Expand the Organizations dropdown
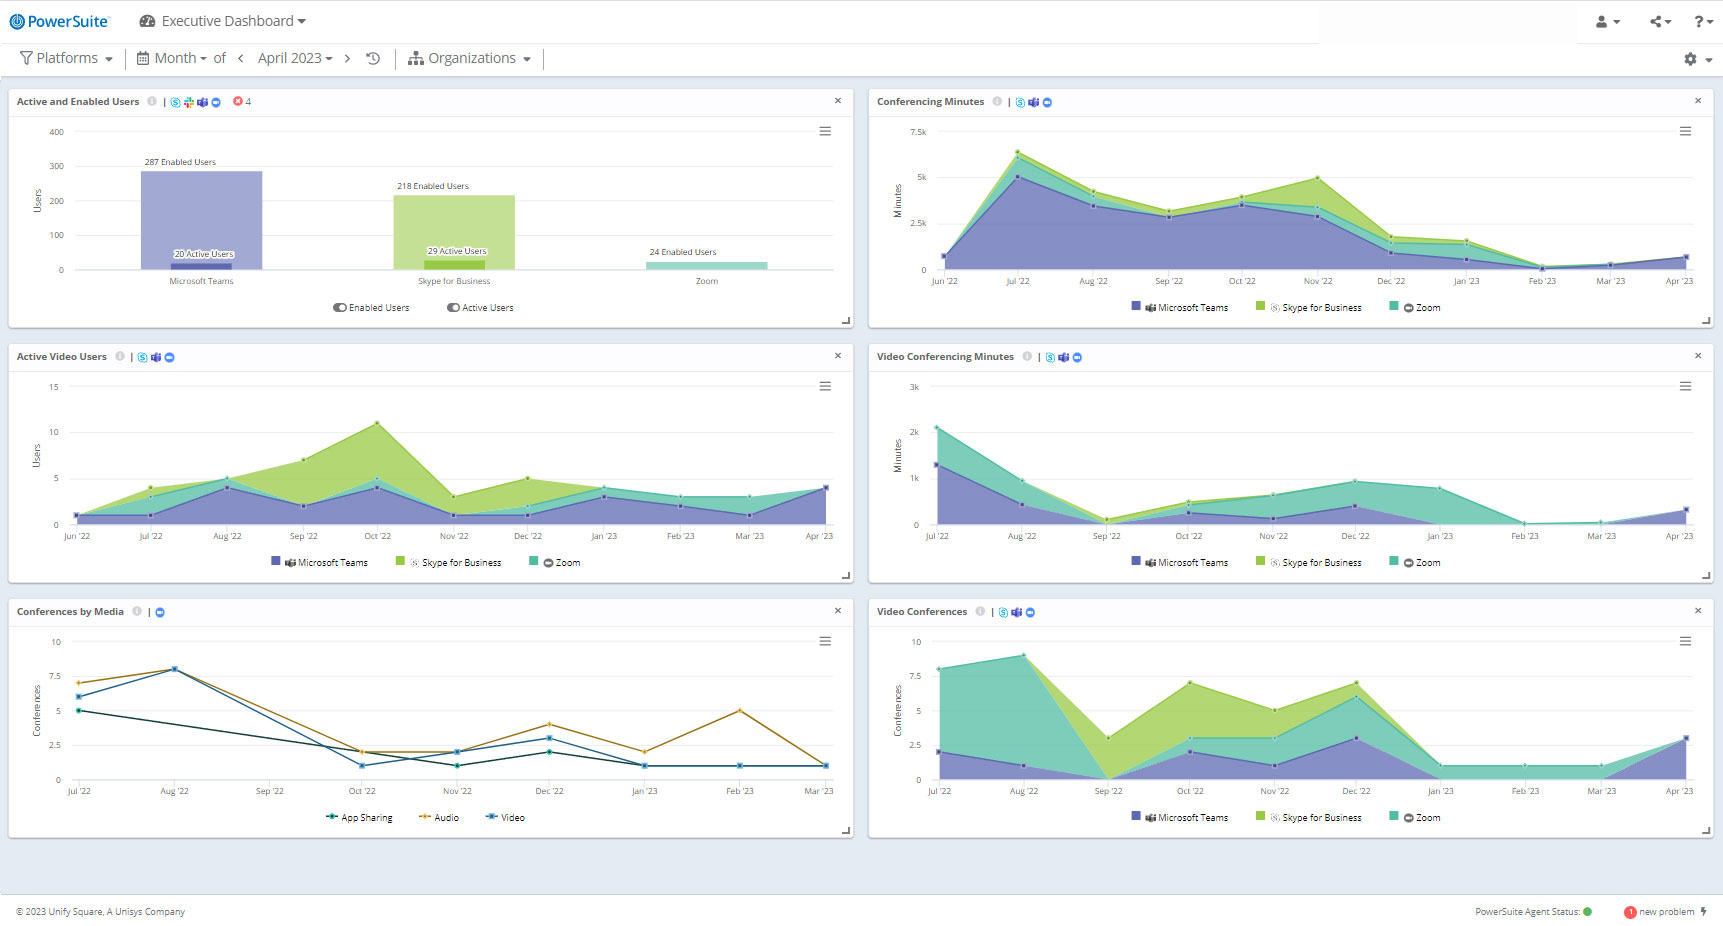This screenshot has height=926, width=1723. point(470,58)
